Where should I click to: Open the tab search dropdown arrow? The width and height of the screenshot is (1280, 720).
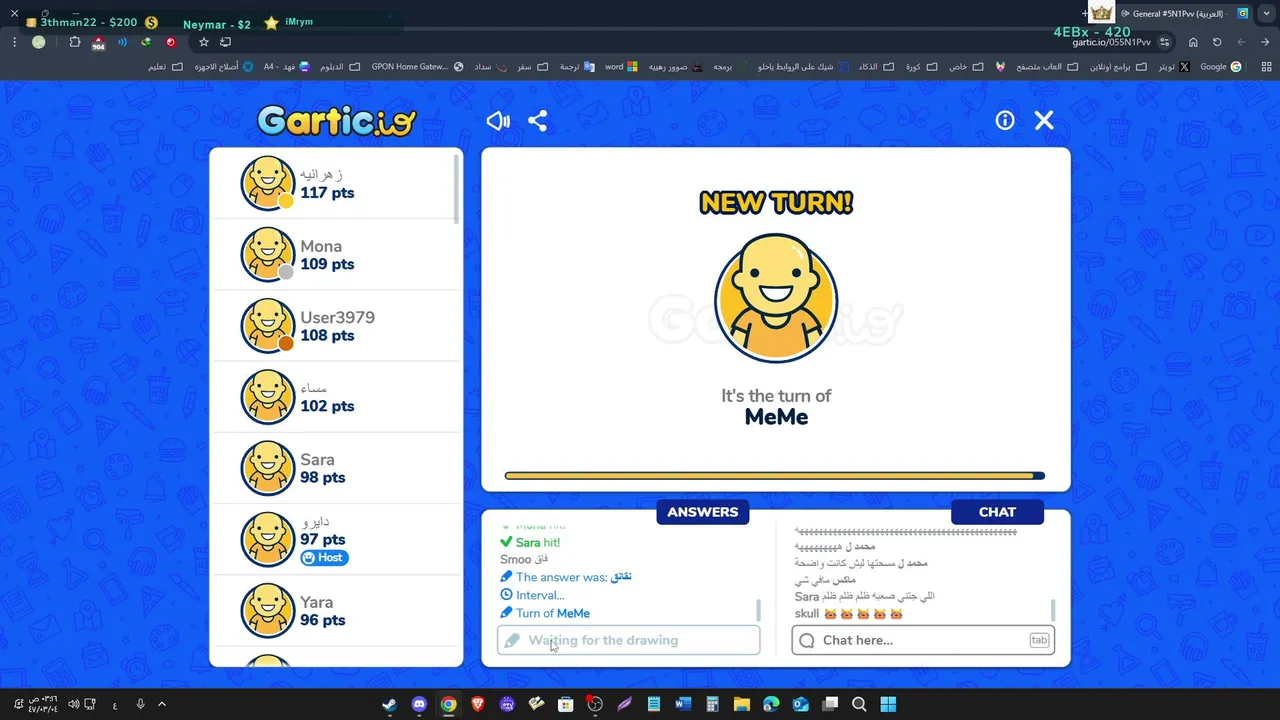coord(1266,14)
